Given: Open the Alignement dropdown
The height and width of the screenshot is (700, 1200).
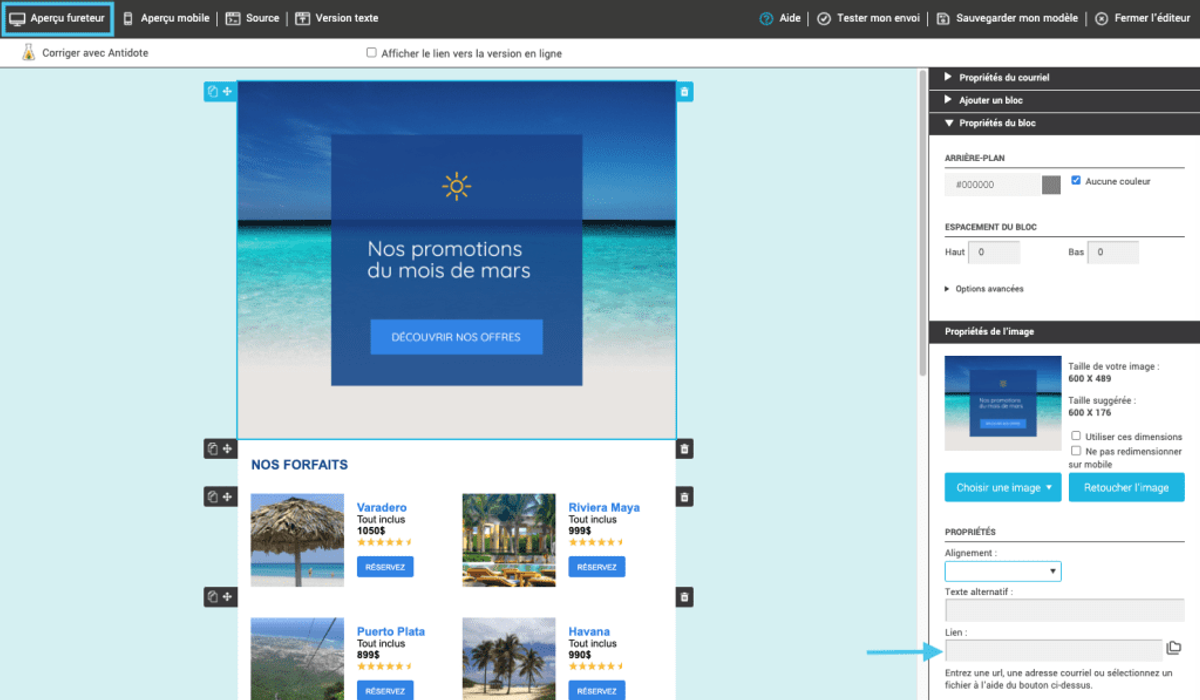Looking at the screenshot, I should [x=1003, y=571].
